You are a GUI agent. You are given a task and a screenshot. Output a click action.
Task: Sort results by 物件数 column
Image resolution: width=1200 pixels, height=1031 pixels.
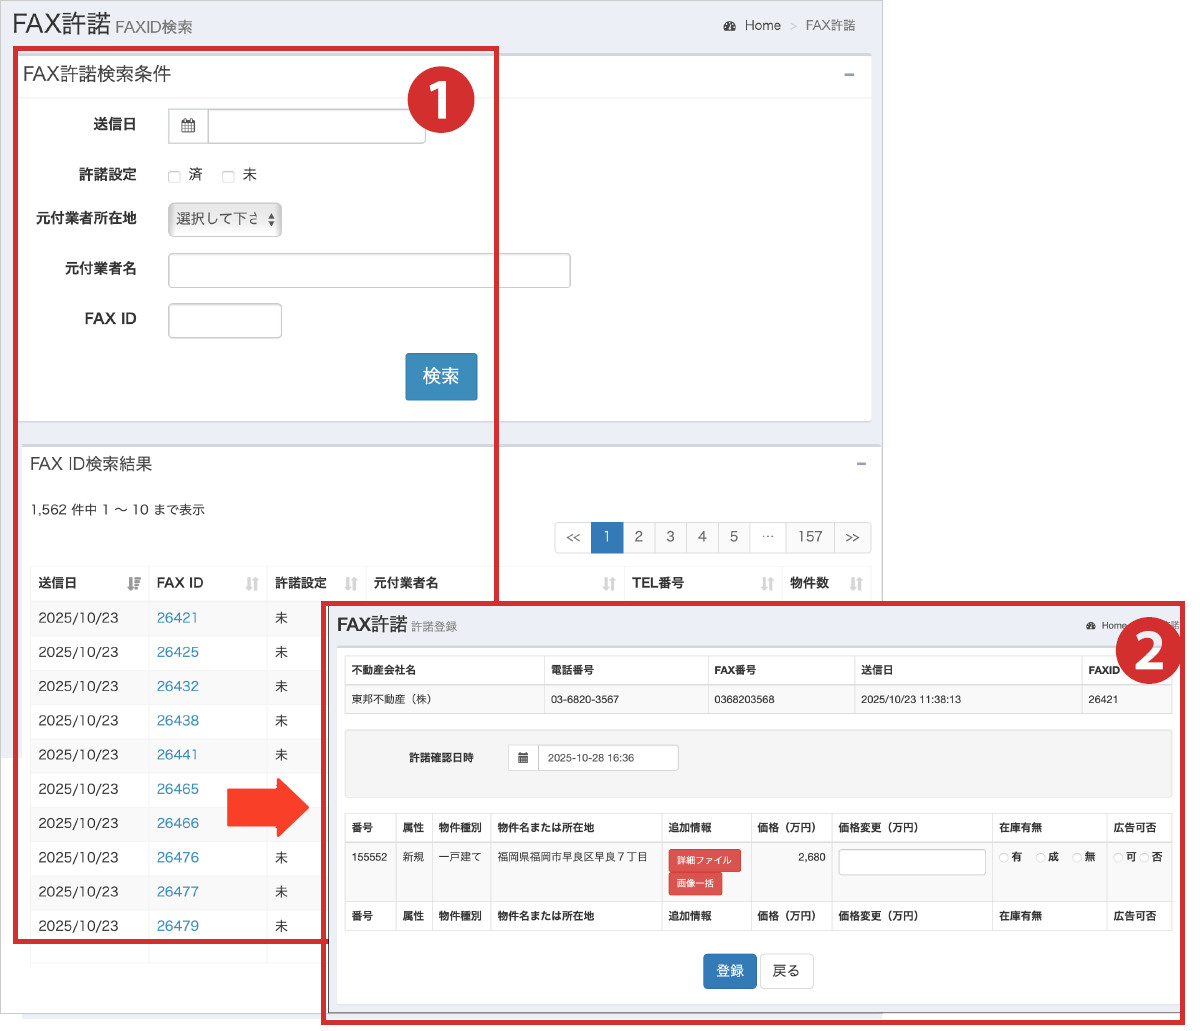(856, 583)
